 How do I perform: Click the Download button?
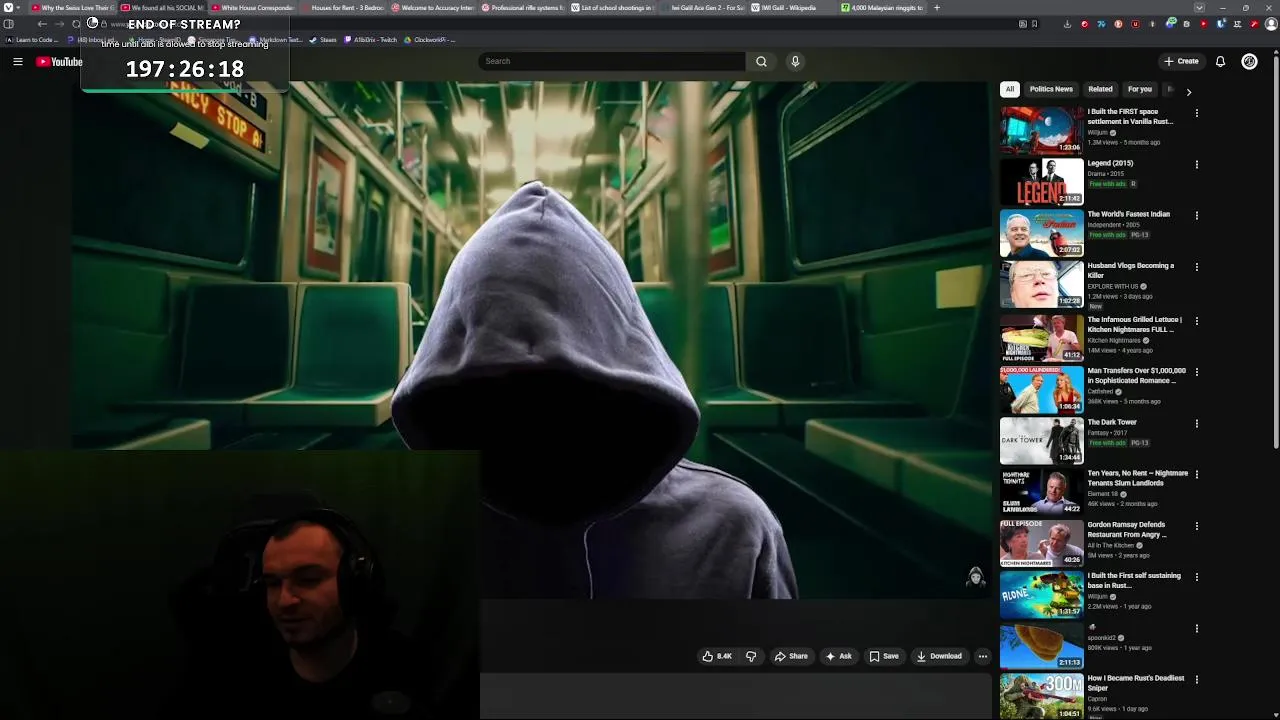(x=939, y=656)
